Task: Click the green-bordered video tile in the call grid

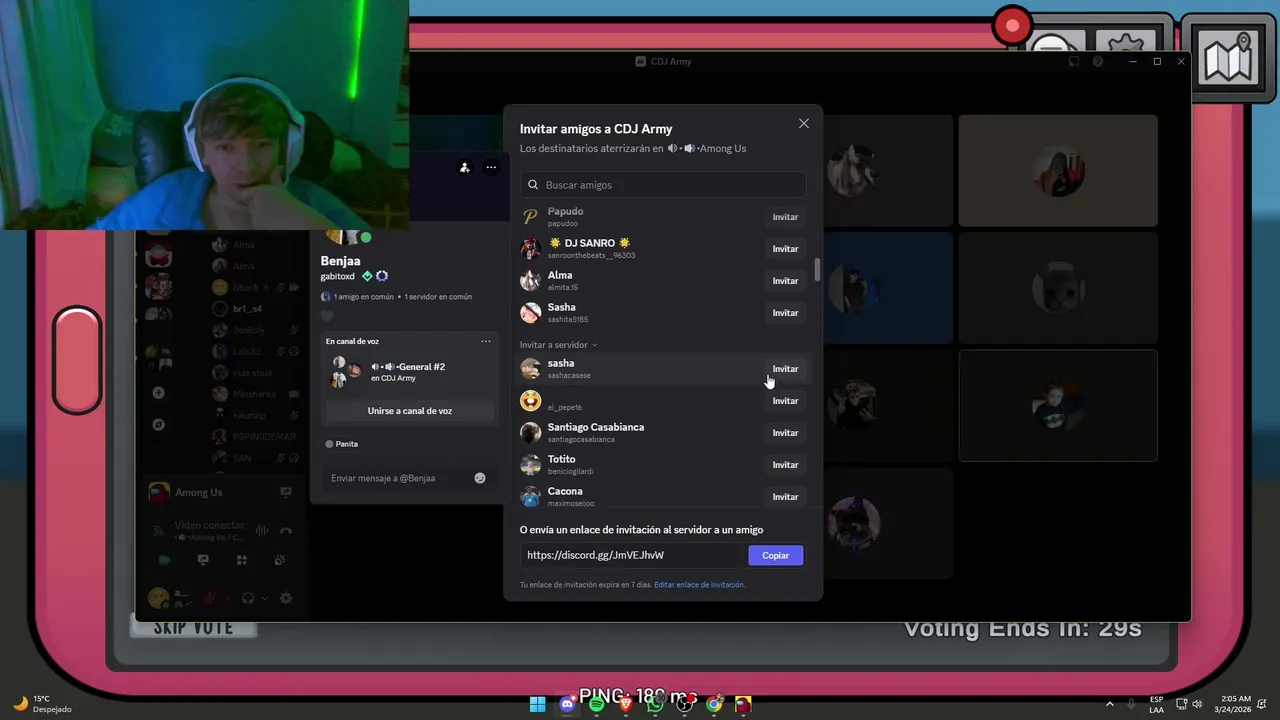Action: click(x=1058, y=406)
